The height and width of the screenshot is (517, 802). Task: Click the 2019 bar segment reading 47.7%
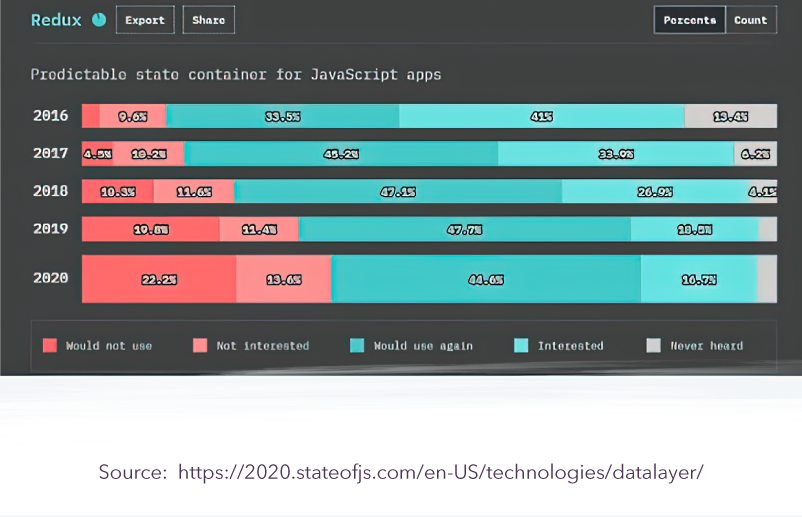[464, 229]
